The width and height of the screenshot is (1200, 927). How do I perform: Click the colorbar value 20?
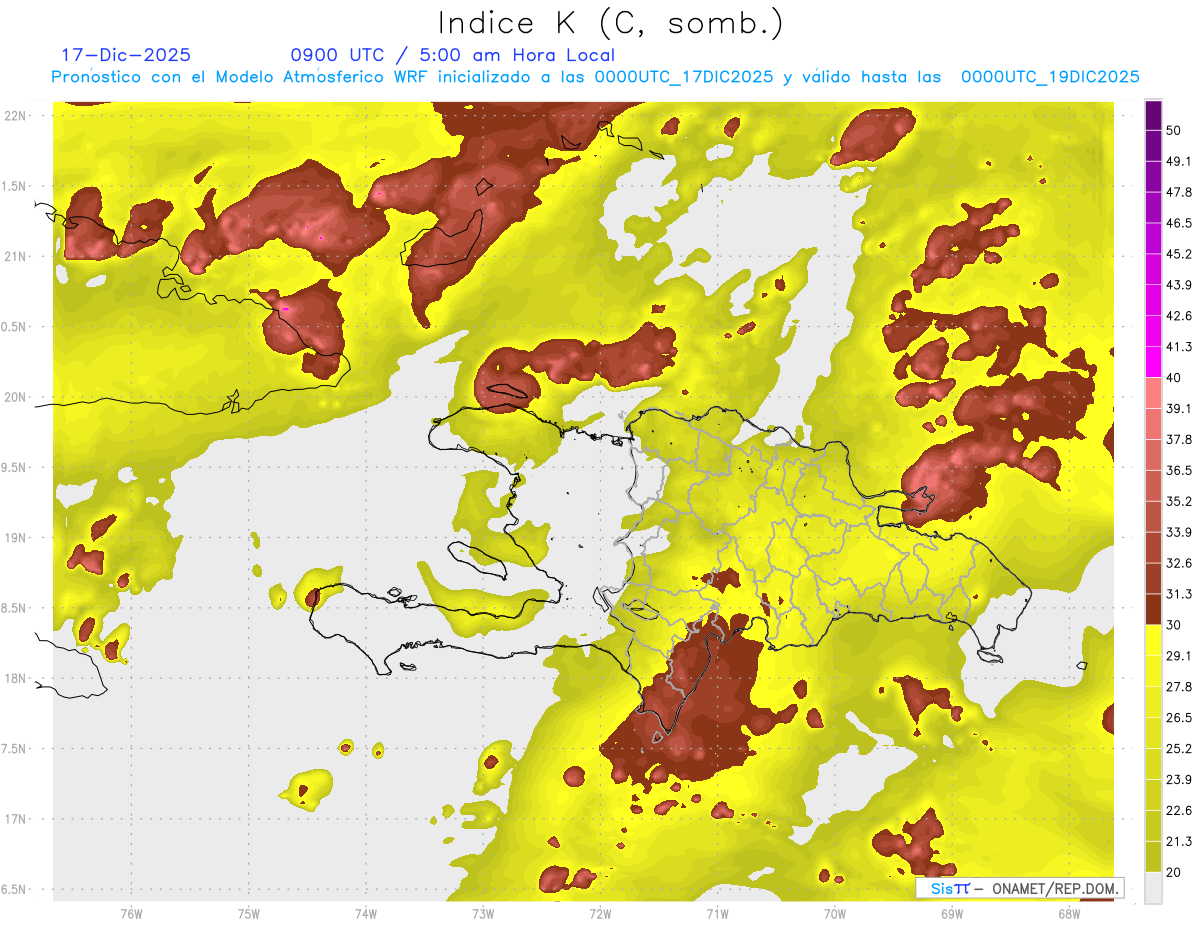(1176, 872)
